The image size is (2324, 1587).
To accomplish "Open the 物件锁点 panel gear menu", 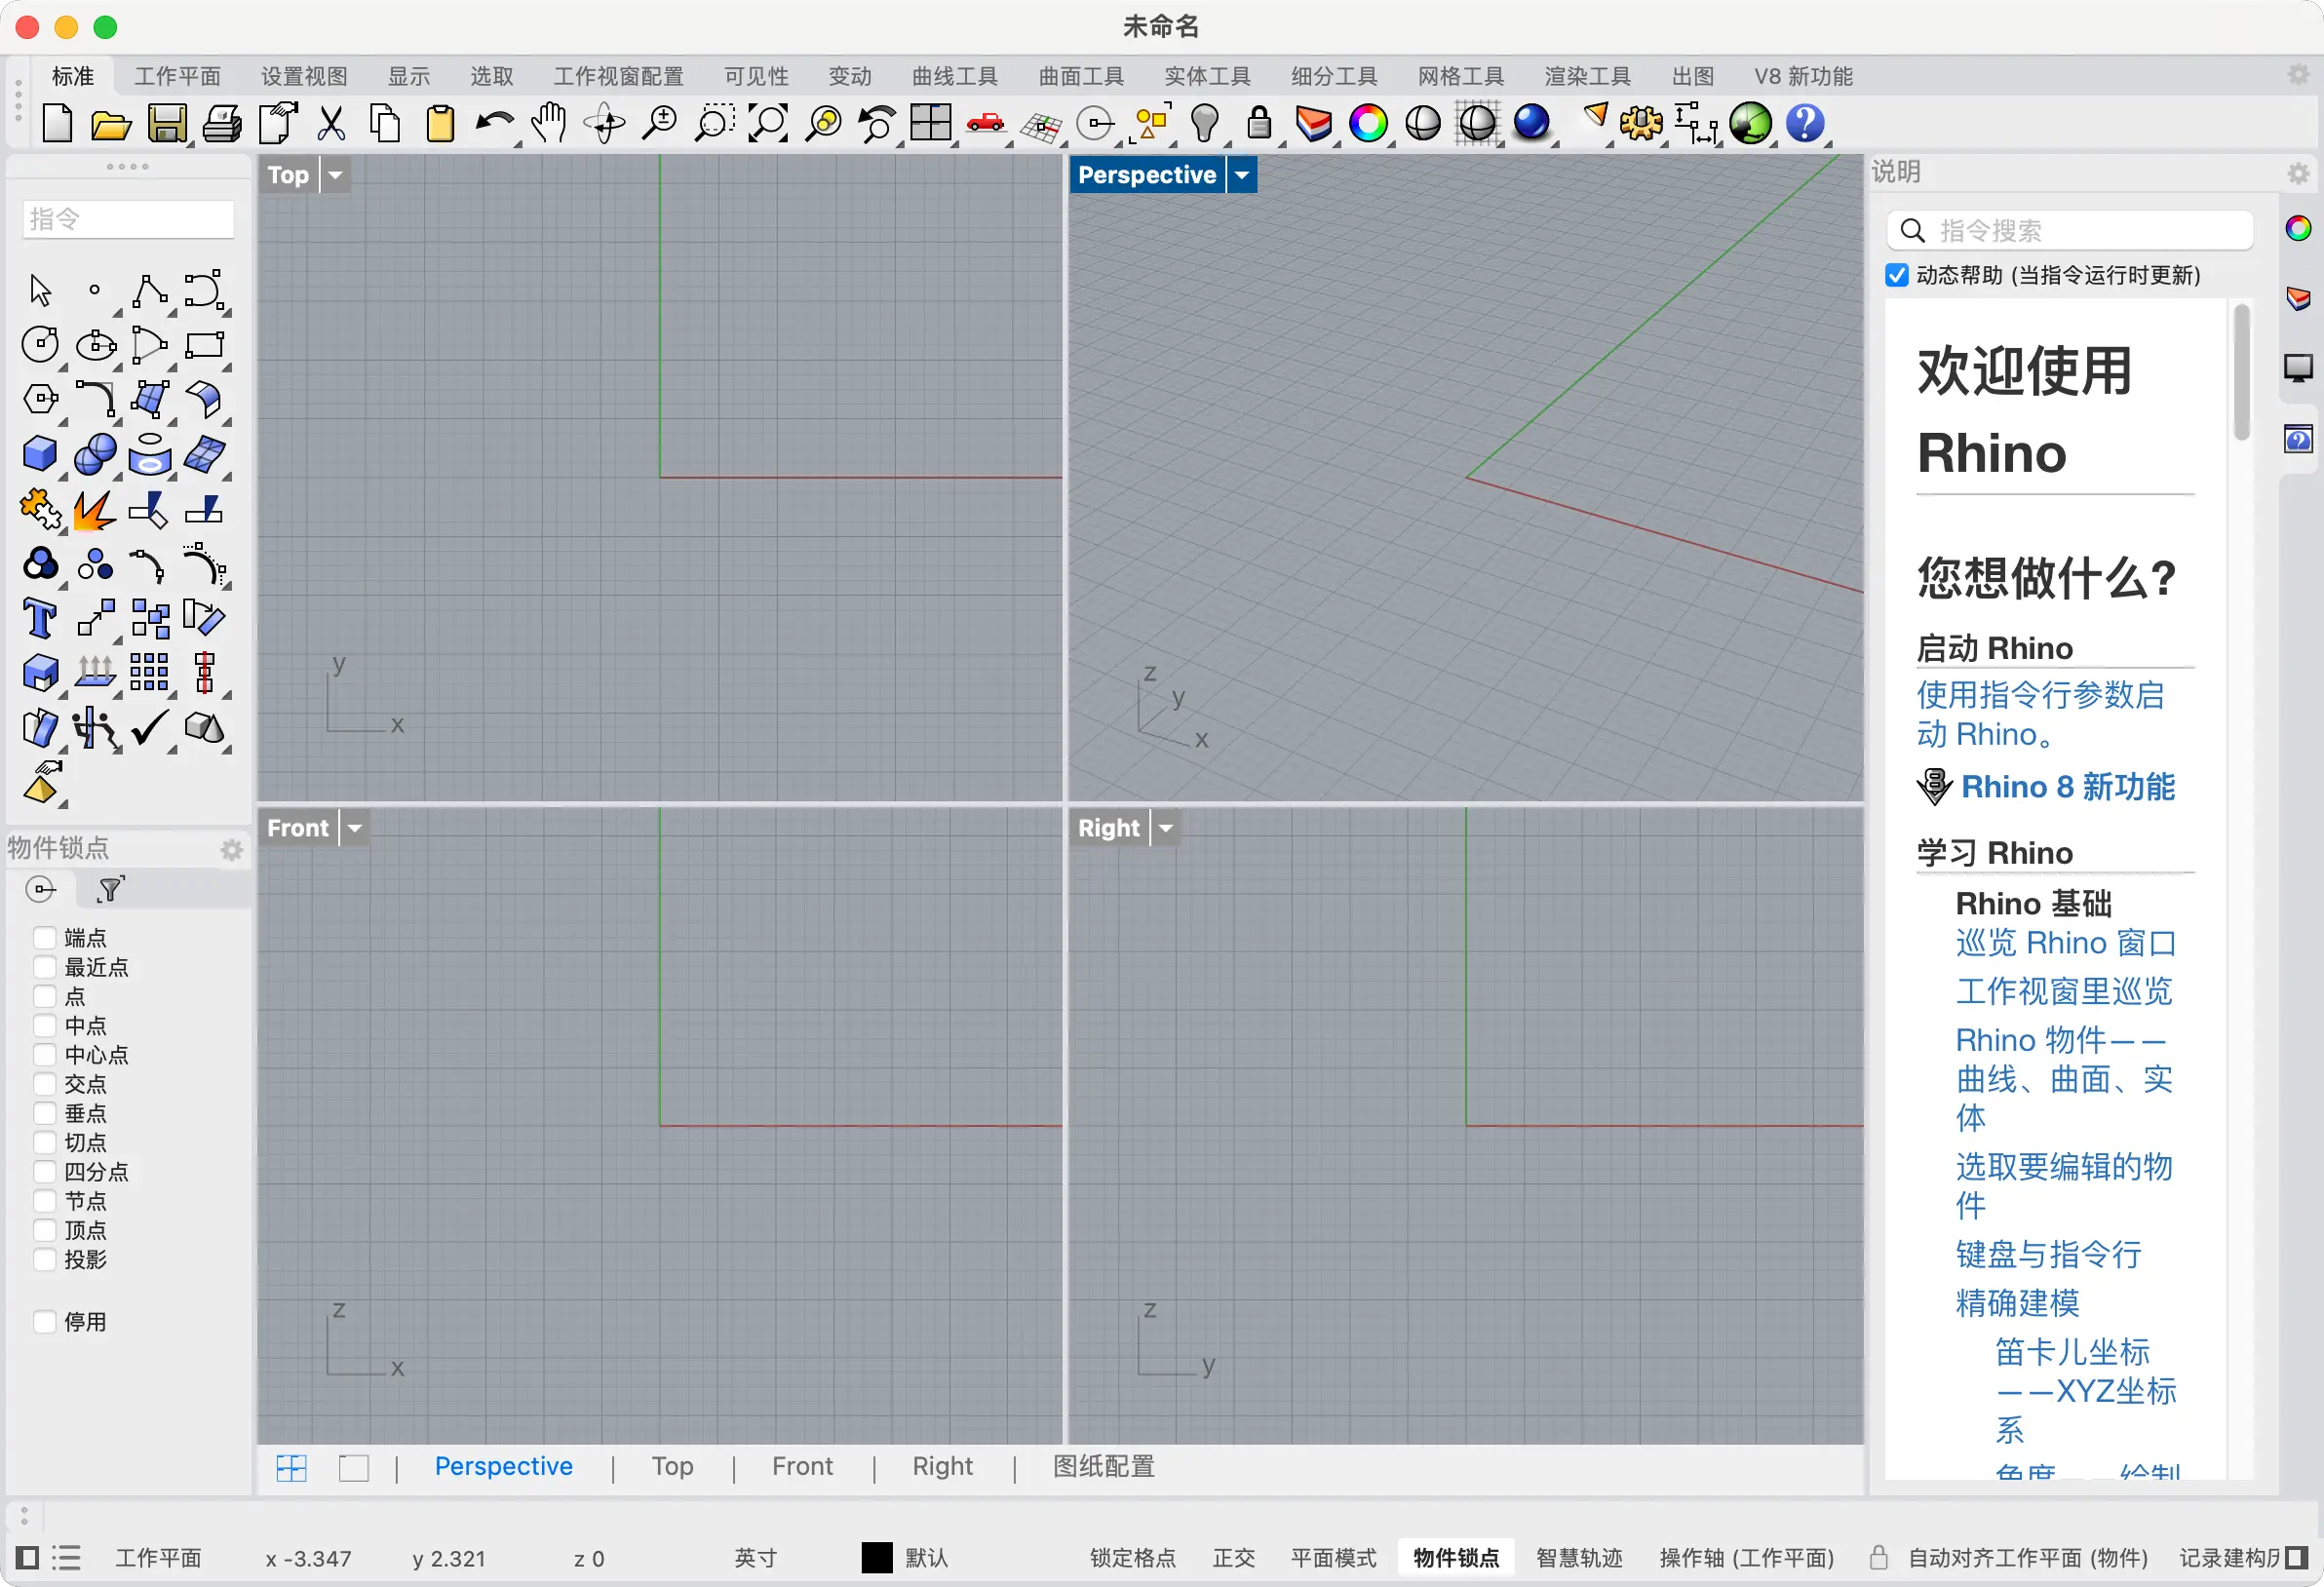I will [231, 850].
